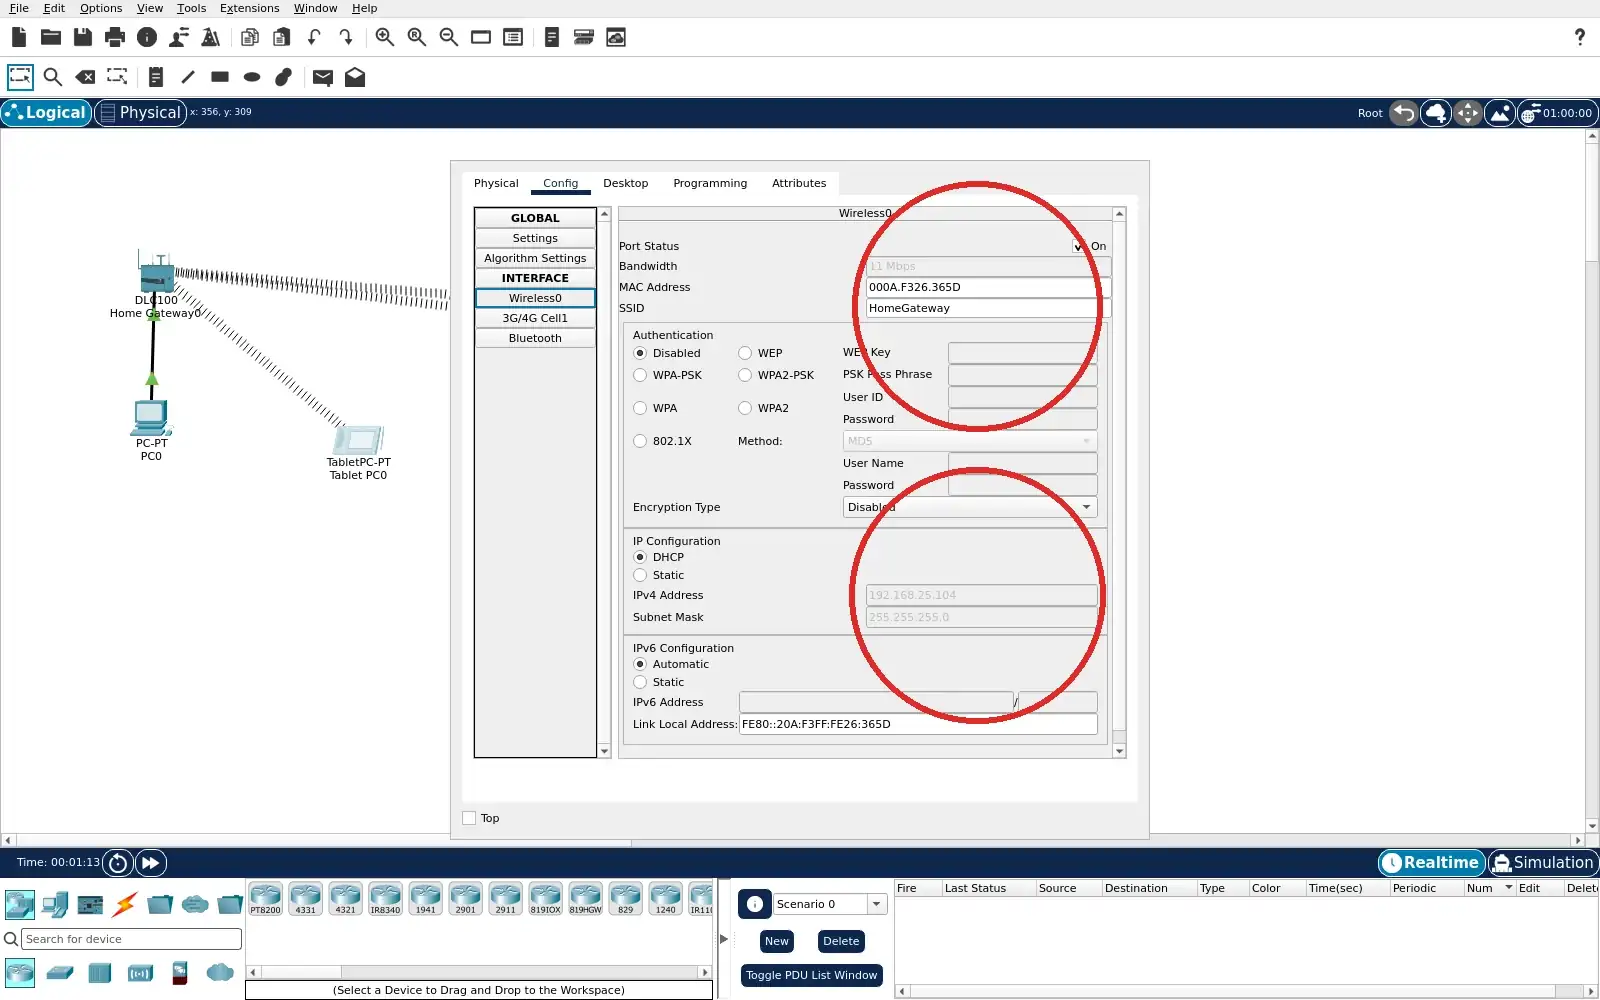The height and width of the screenshot is (1000, 1600).
Task: Click the Fast Forward Time button
Action: tap(150, 863)
